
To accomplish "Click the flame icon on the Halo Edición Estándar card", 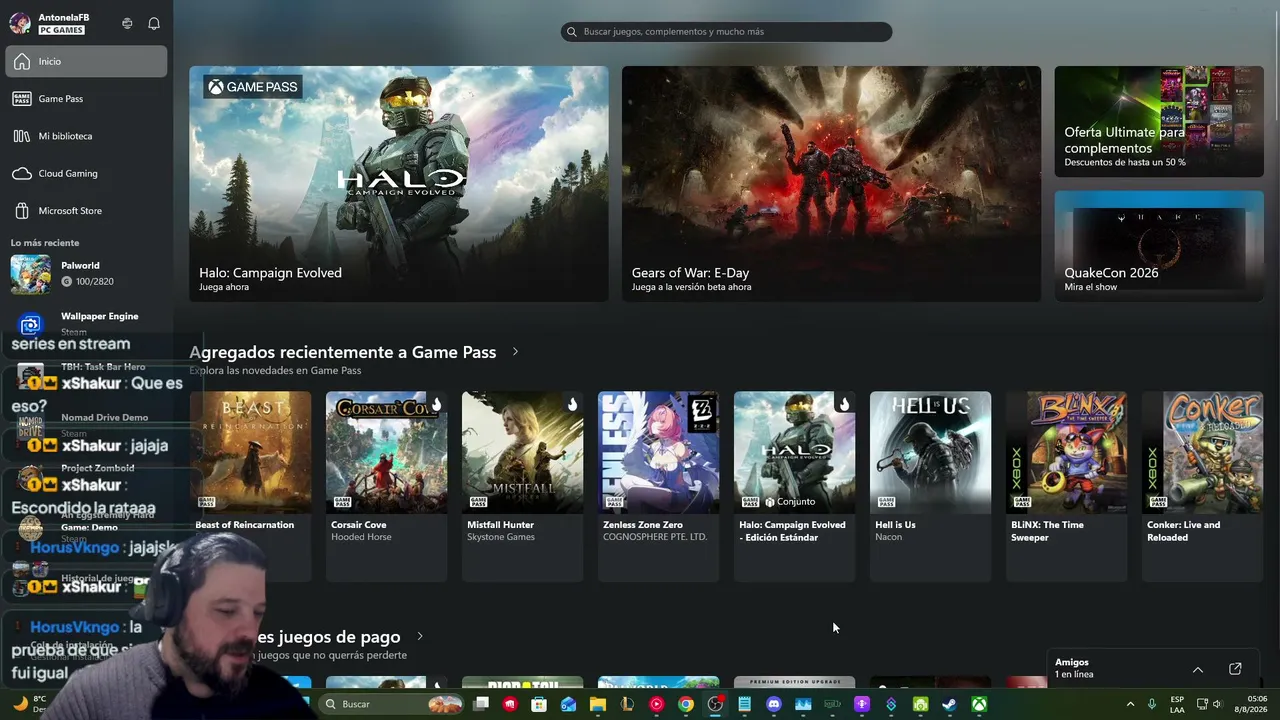I will click(x=844, y=404).
